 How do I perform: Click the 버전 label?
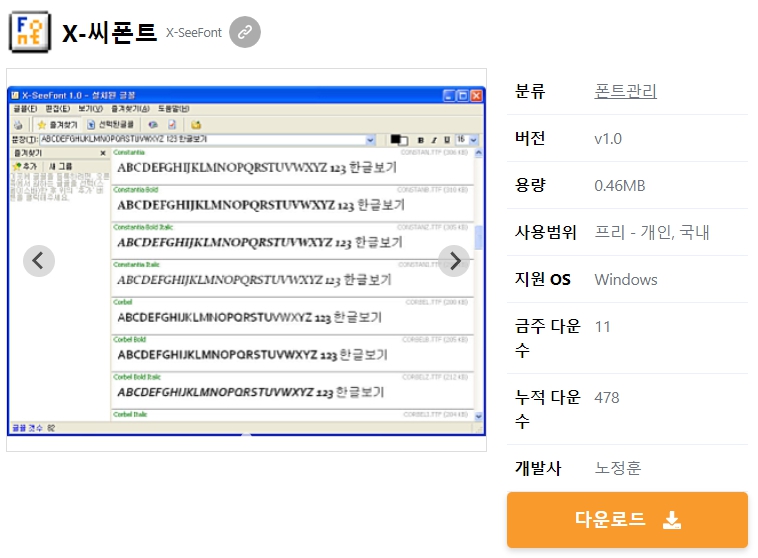(x=530, y=138)
